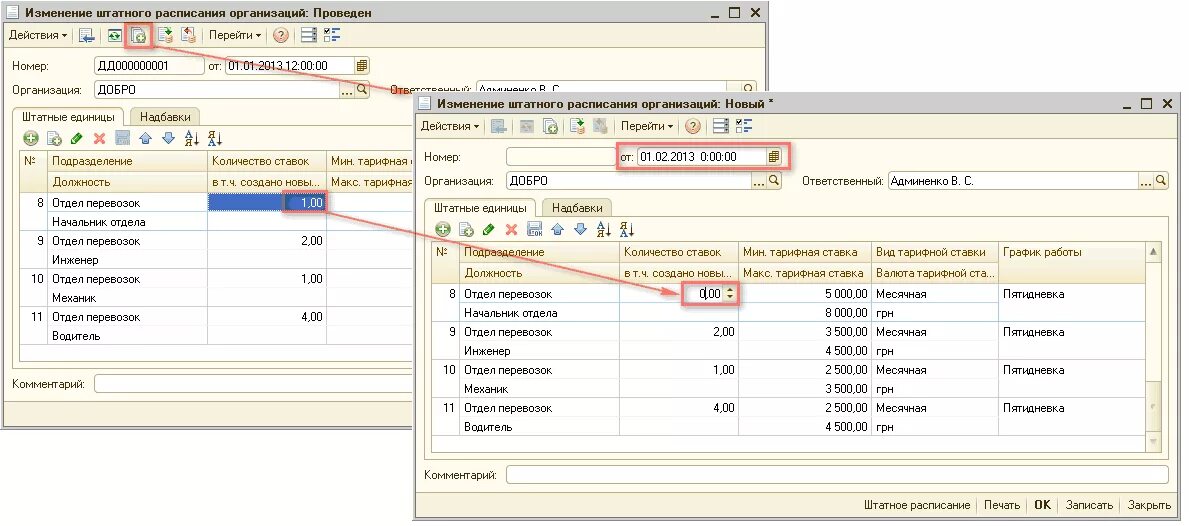Click the copy-document icon in the Новый window toolbar
1189x526 pixels.
click(551, 127)
